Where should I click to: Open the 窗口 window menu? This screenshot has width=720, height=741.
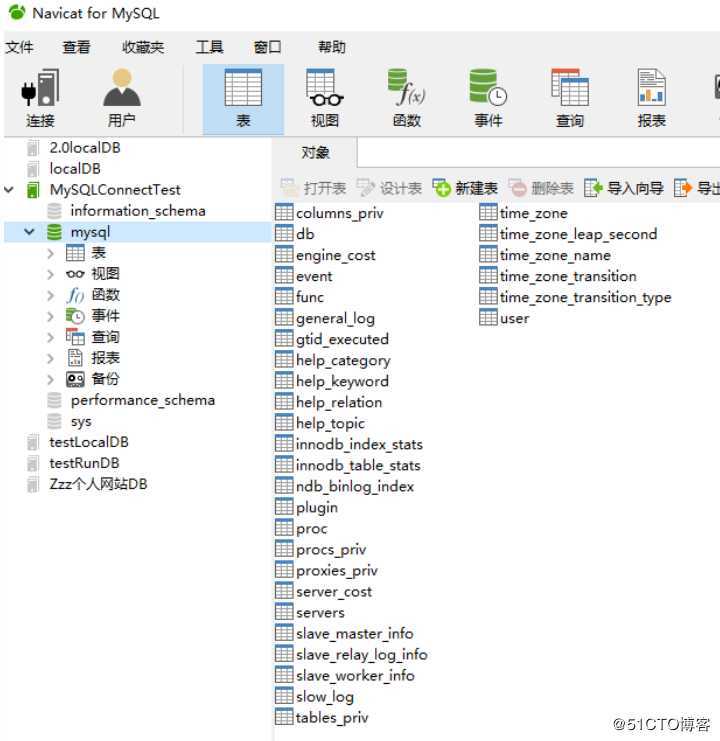point(267,47)
